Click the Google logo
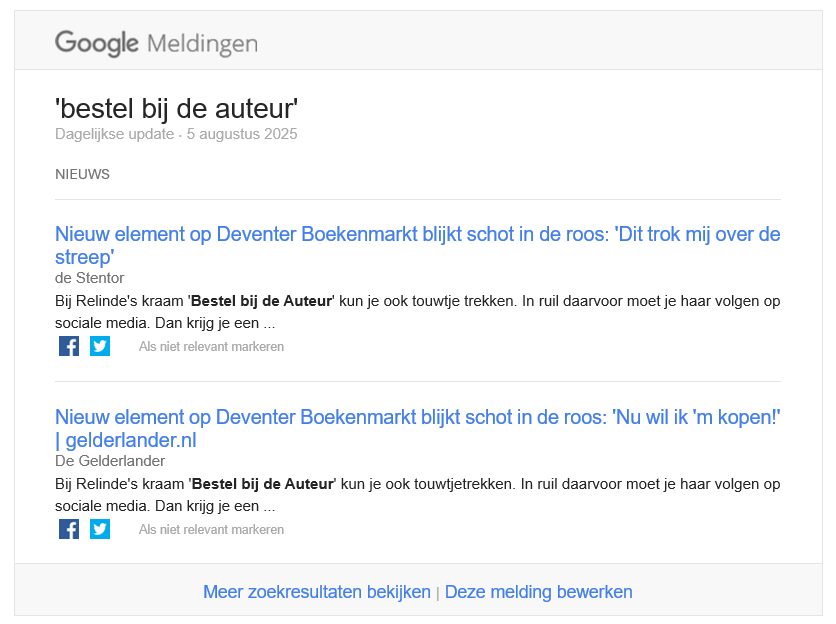Image resolution: width=836 pixels, height=624 pixels. pos(97,43)
